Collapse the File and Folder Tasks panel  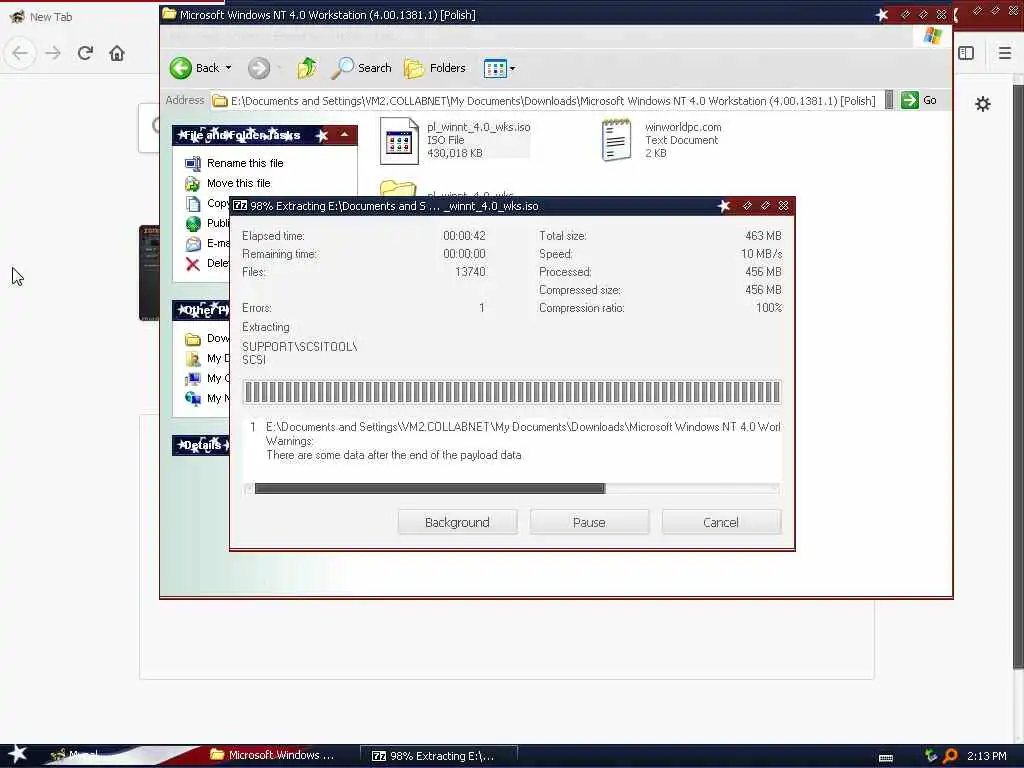coord(344,135)
